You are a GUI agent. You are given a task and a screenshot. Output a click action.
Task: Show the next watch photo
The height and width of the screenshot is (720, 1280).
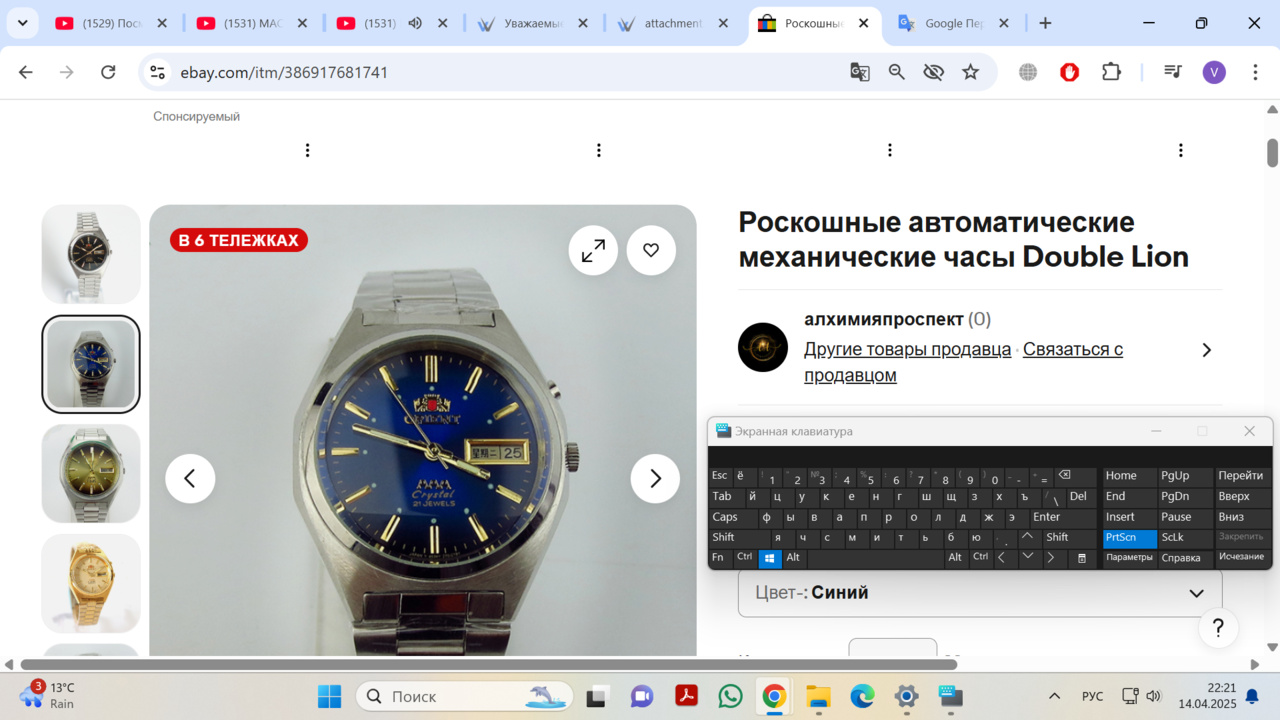pos(655,479)
